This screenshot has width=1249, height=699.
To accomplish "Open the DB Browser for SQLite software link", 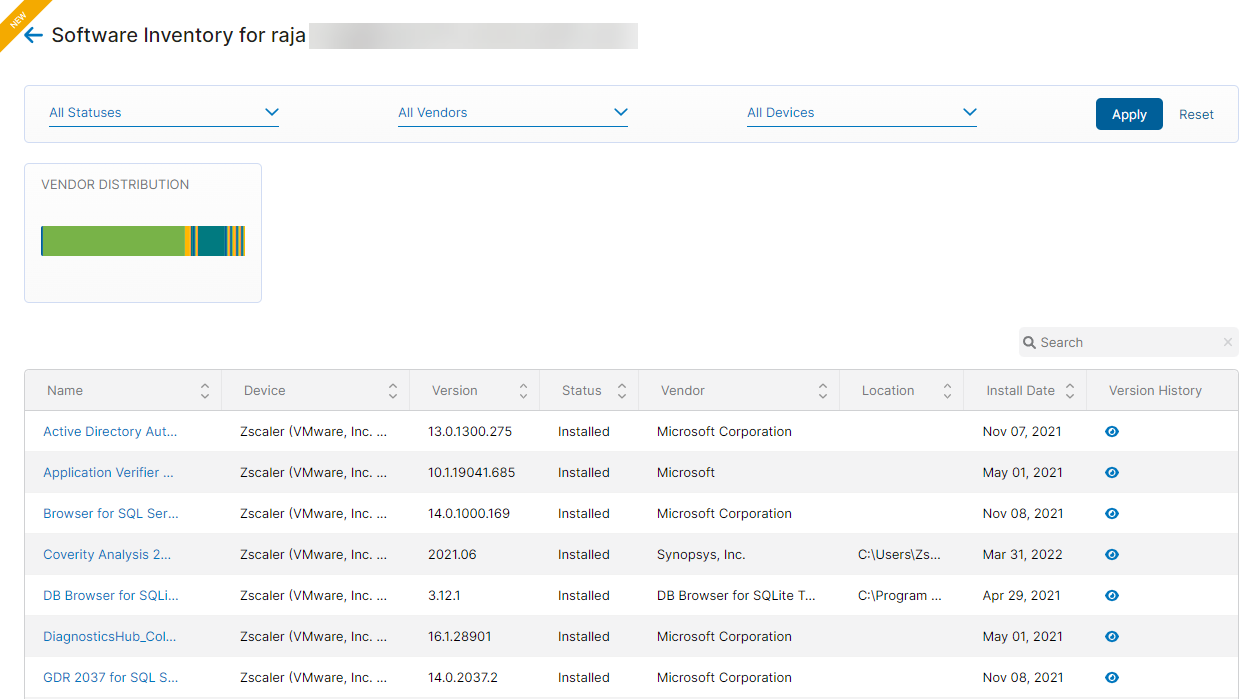I will 110,595.
